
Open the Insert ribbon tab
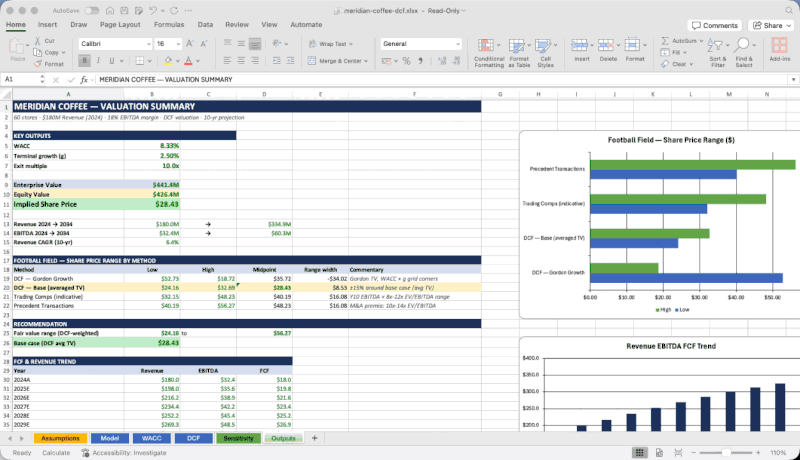47,24
